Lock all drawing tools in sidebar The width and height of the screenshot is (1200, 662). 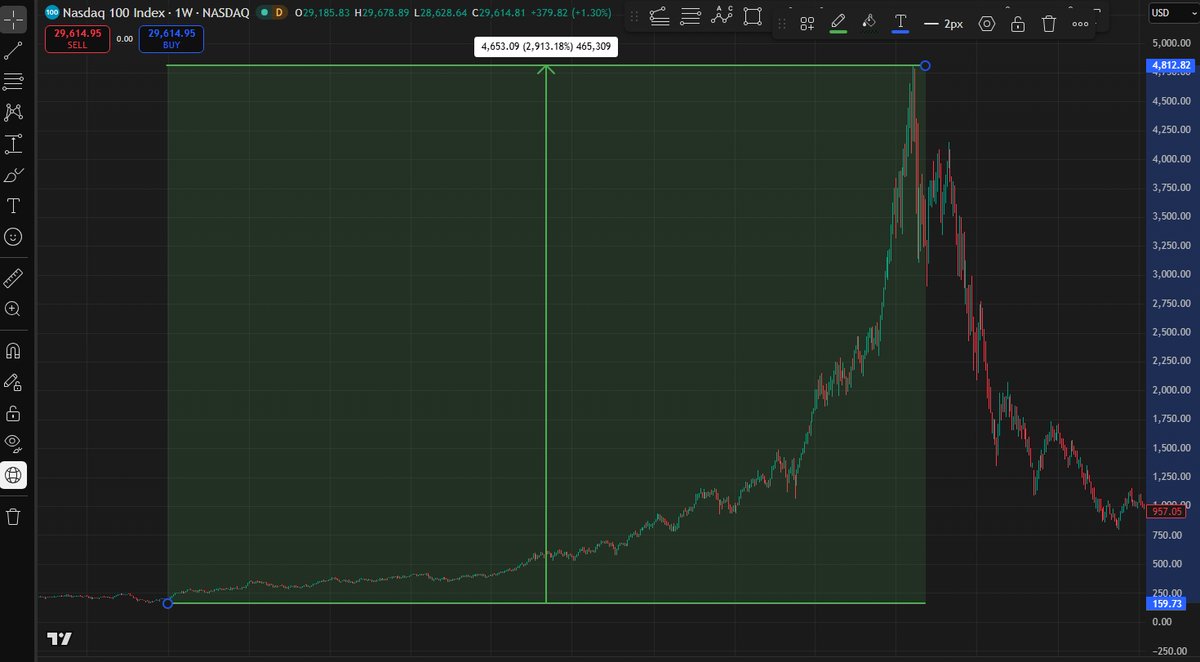14,413
